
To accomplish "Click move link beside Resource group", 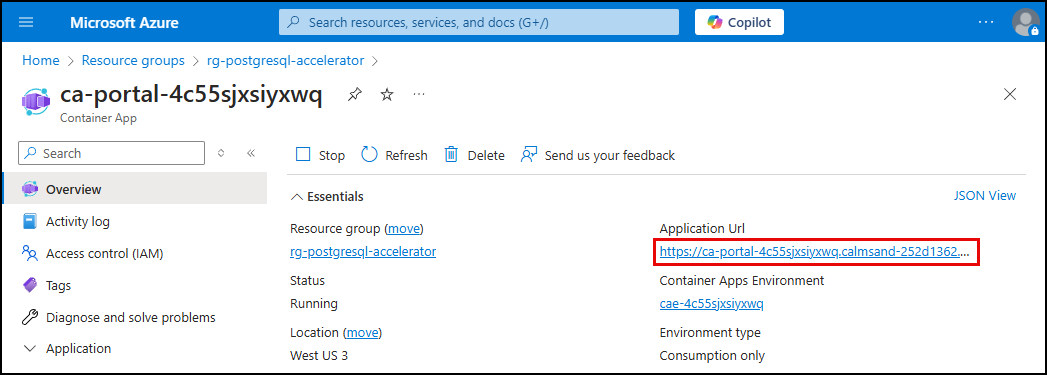I will pyautogui.click(x=405, y=229).
